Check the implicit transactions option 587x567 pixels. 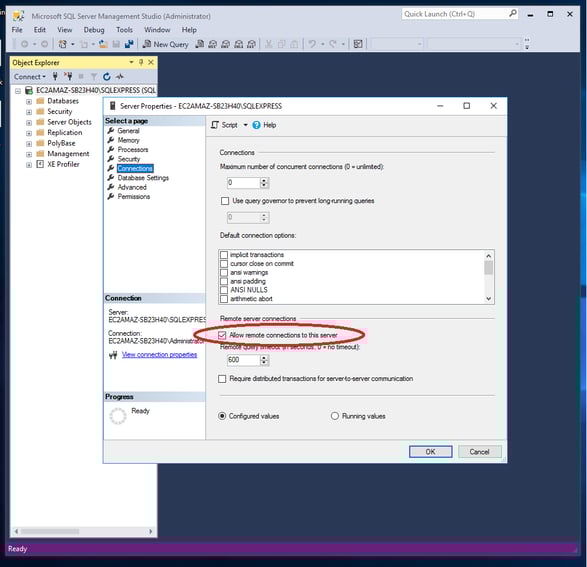(224, 255)
